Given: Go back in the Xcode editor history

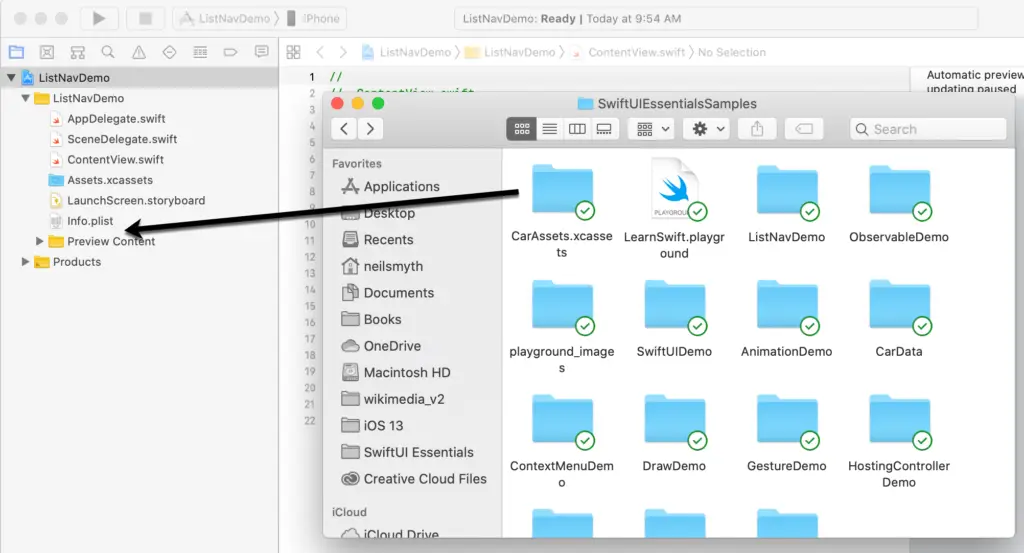Looking at the screenshot, I should point(320,52).
